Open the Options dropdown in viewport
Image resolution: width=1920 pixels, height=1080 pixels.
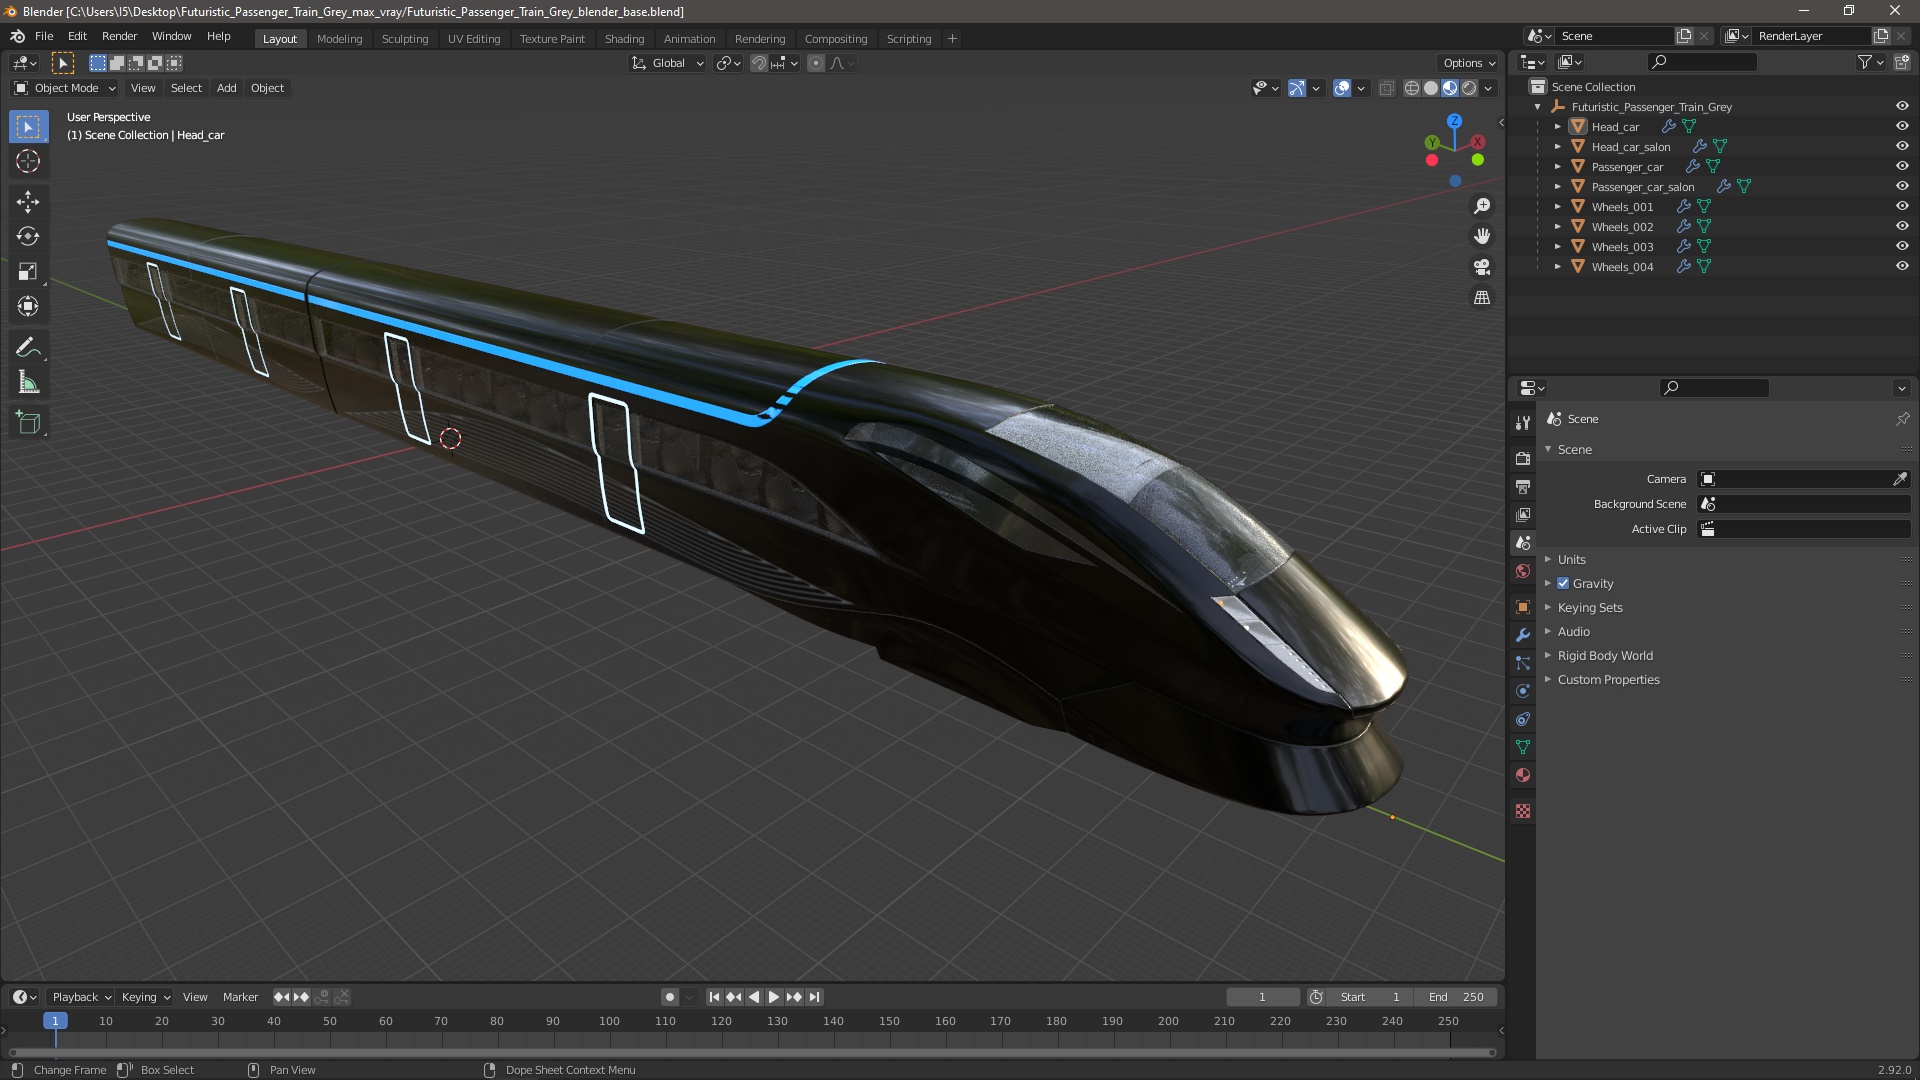[x=1469, y=63]
